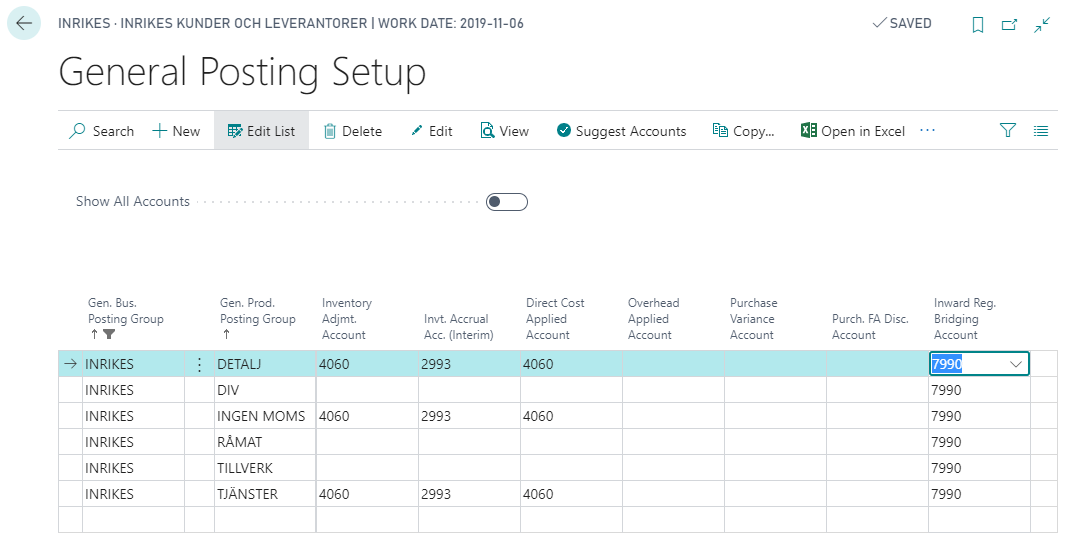1069x543 pixels.
Task: Open the filter pane funnel icon
Action: click(1008, 130)
